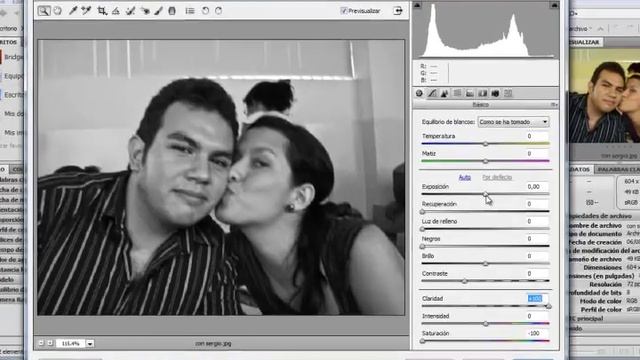Zoom out with the minus button
640x360 pixels.
tap(41, 343)
